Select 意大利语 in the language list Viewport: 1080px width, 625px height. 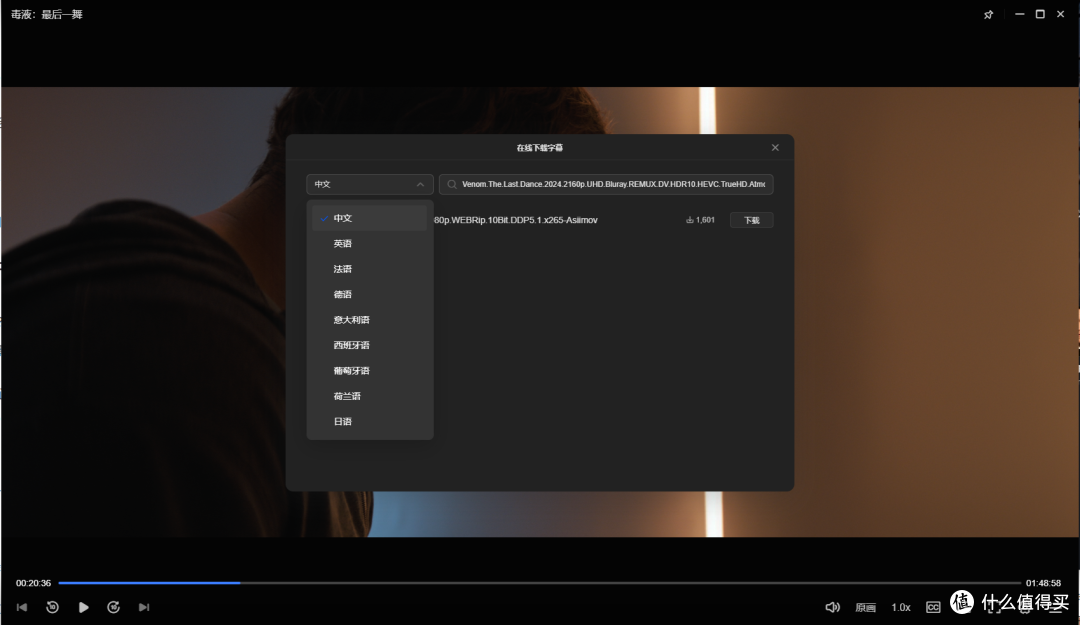point(370,320)
